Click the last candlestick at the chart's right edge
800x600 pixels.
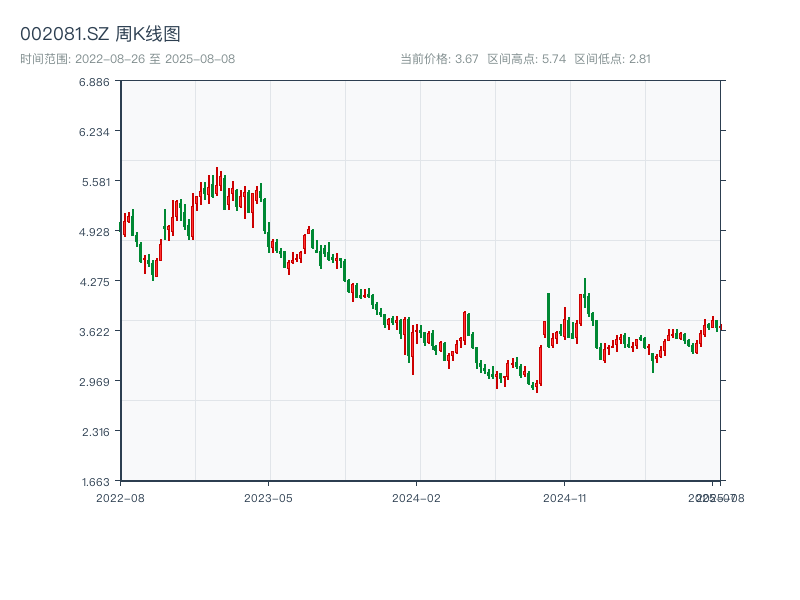[x=720, y=328]
